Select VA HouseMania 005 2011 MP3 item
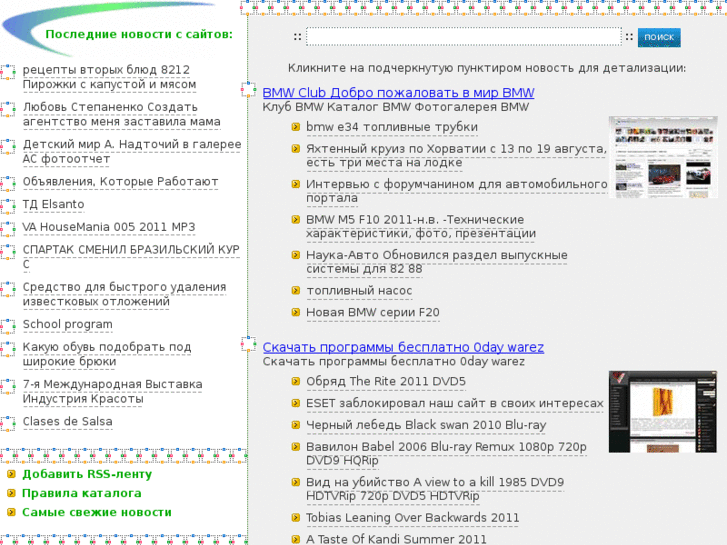 pos(109,227)
